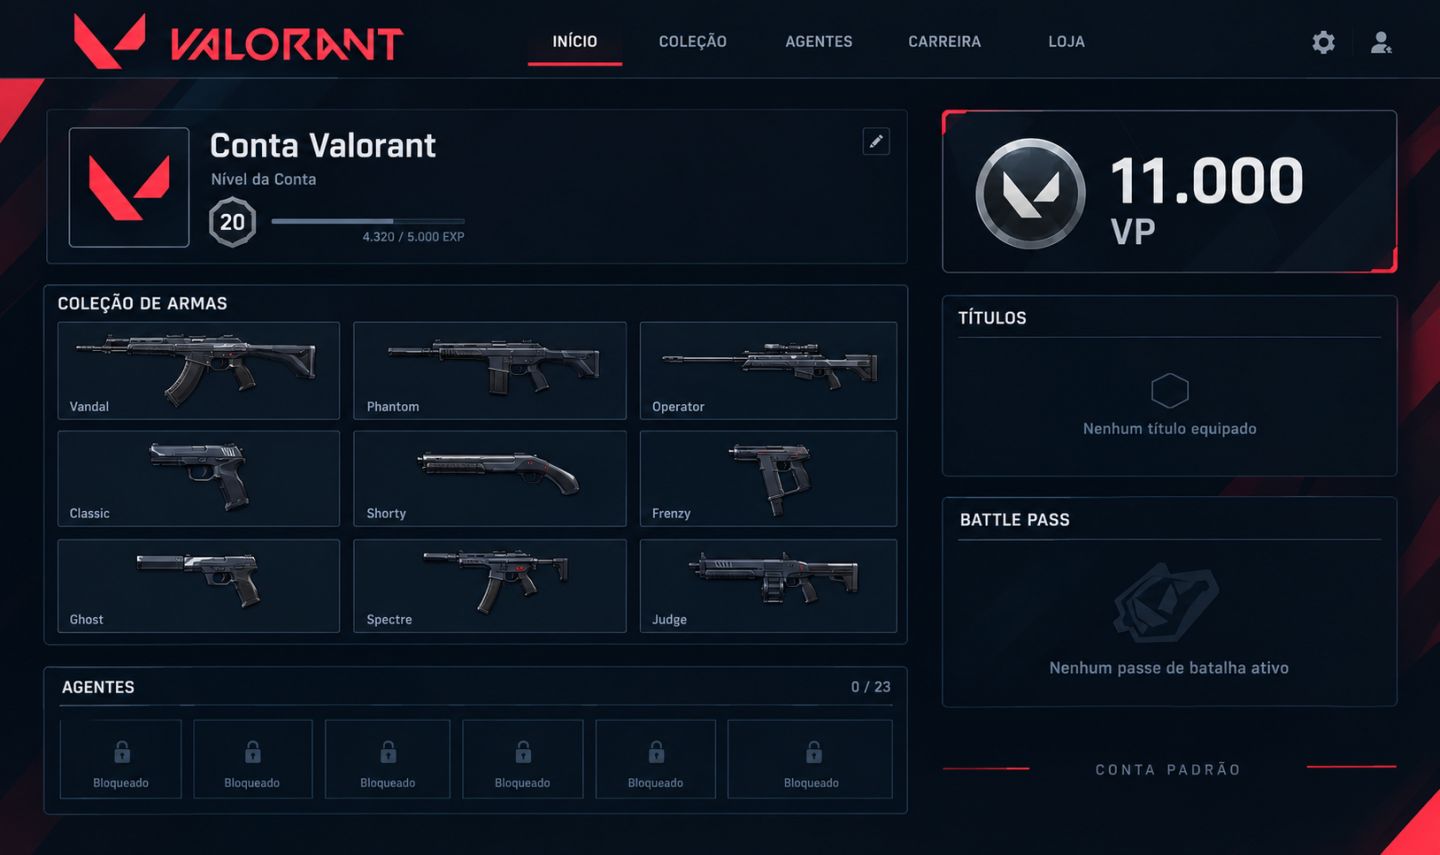Viewport: 1440px width, 855px height.
Task: Click the 'Nível da Conta' label
Action: pos(263,179)
